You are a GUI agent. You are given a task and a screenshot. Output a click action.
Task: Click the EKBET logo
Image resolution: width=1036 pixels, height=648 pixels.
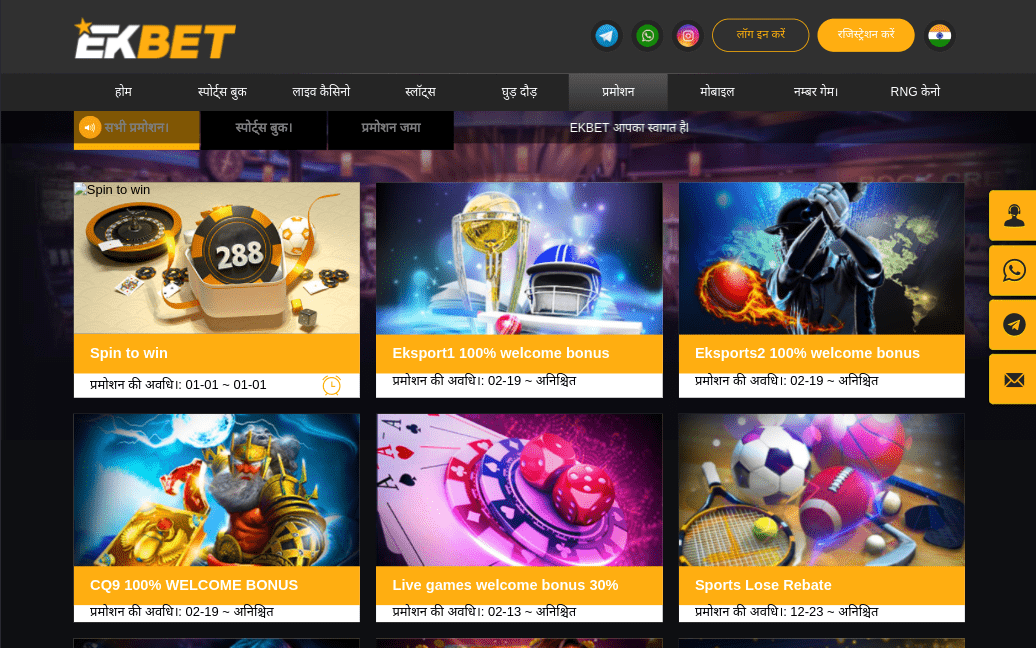(155, 38)
